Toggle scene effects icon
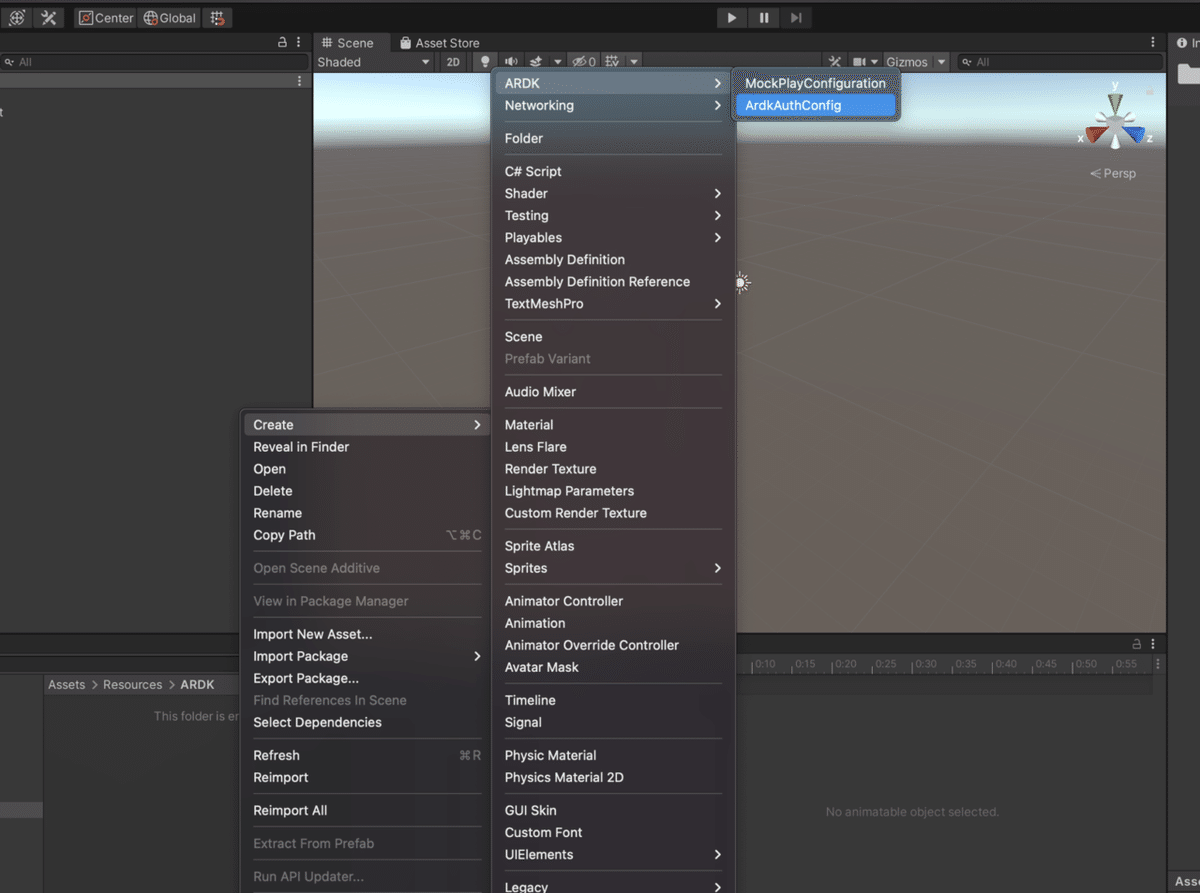Image resolution: width=1200 pixels, height=893 pixels. 536,62
